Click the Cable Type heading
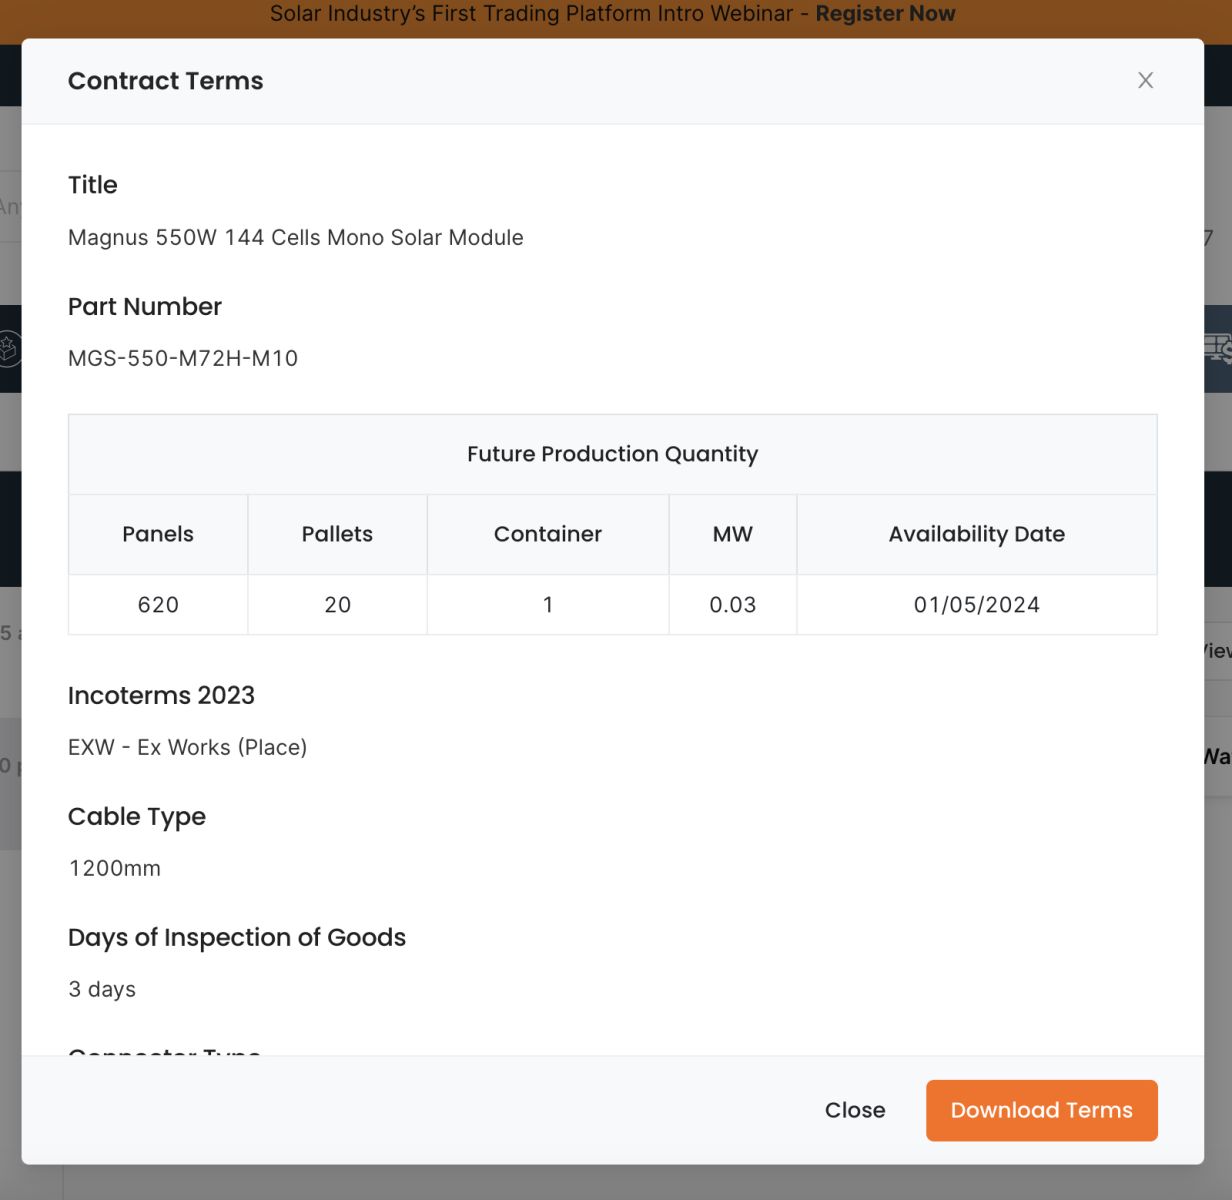The height and width of the screenshot is (1200, 1232). [137, 817]
